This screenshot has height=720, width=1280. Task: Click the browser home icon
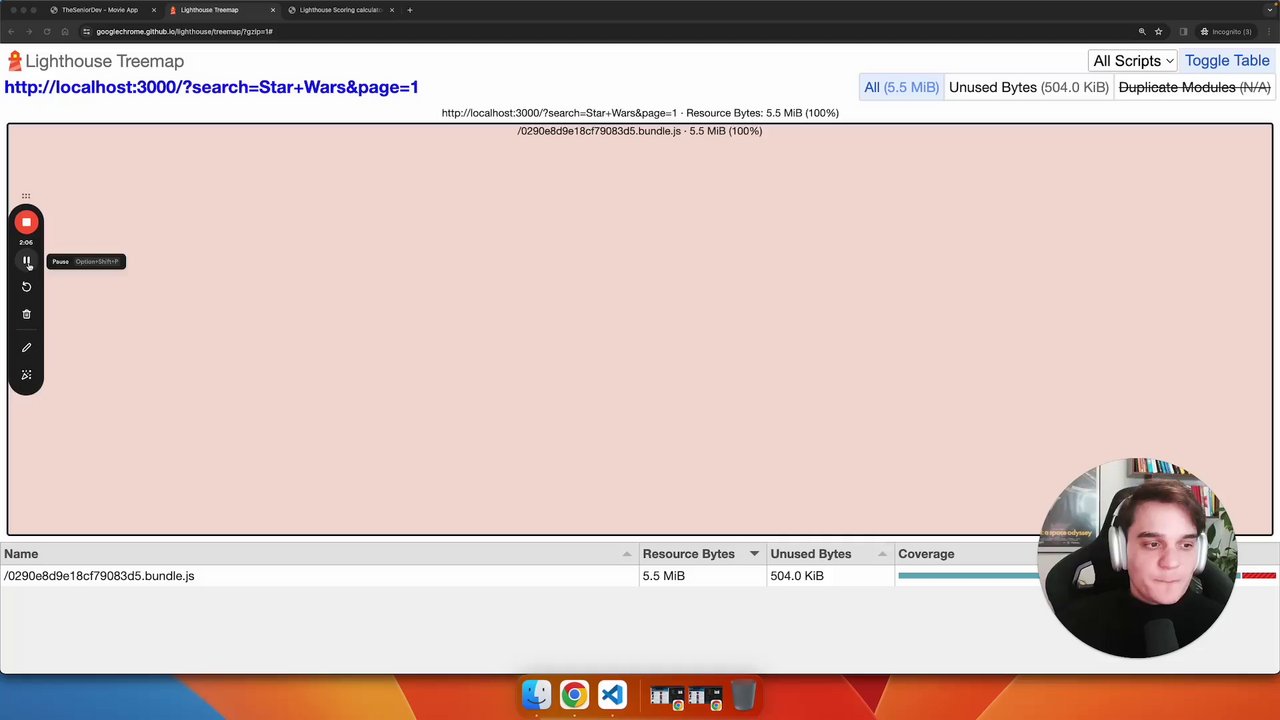pos(65,31)
